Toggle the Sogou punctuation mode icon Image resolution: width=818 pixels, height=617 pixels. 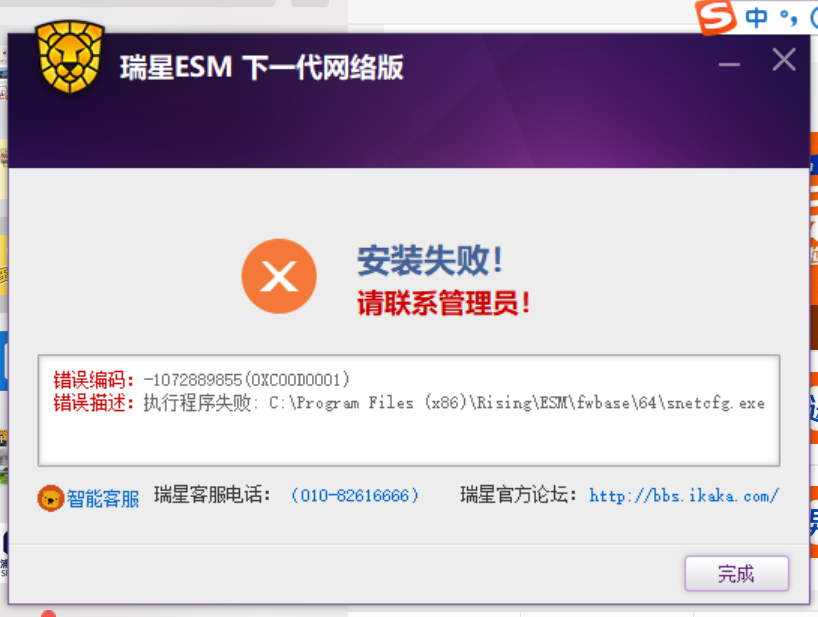pos(788,18)
